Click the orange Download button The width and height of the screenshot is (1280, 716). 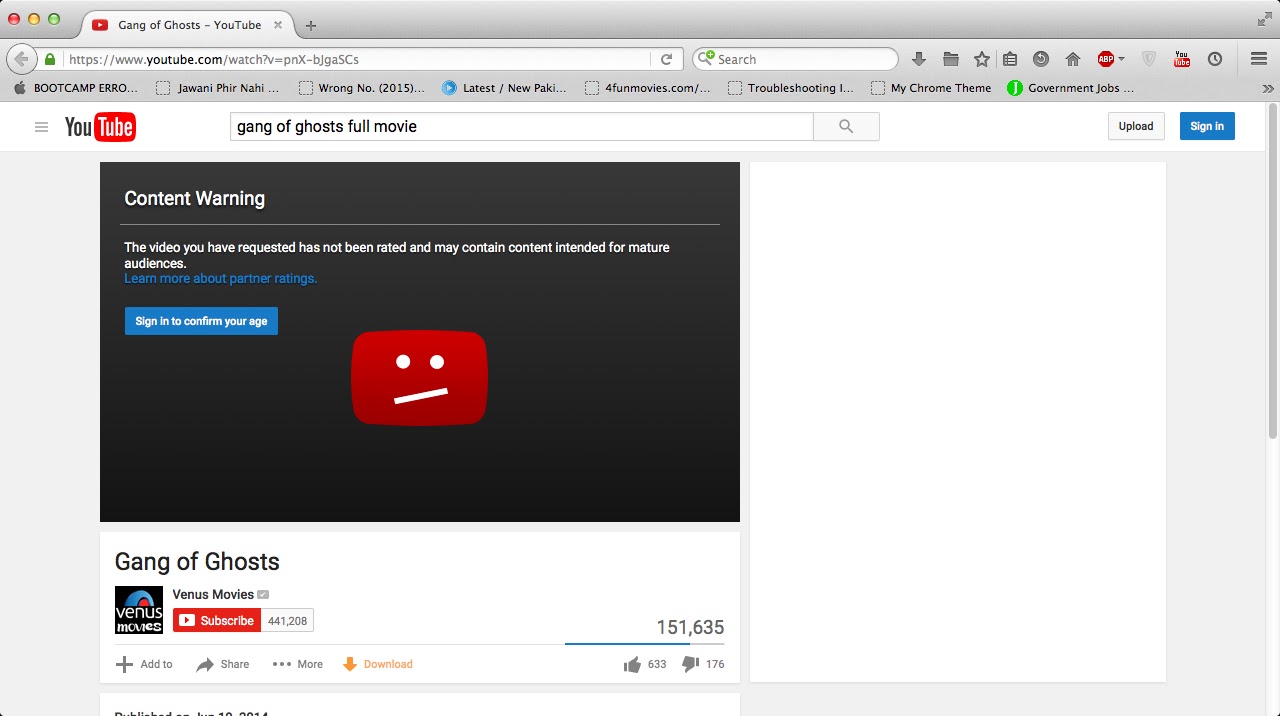(x=378, y=664)
